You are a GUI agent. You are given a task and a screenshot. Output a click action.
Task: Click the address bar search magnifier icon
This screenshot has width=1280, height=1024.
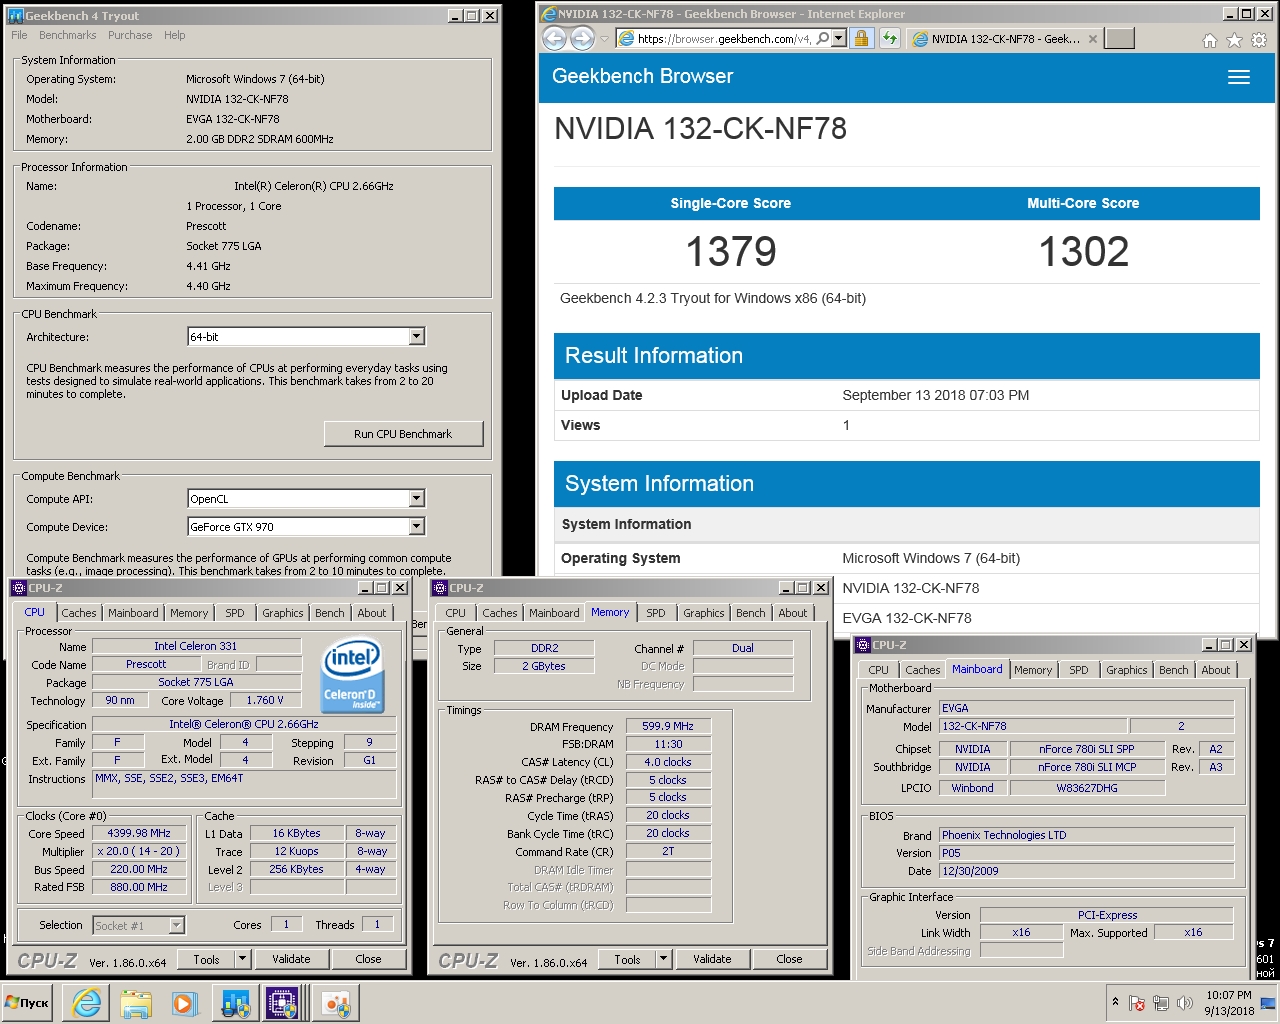[822, 38]
